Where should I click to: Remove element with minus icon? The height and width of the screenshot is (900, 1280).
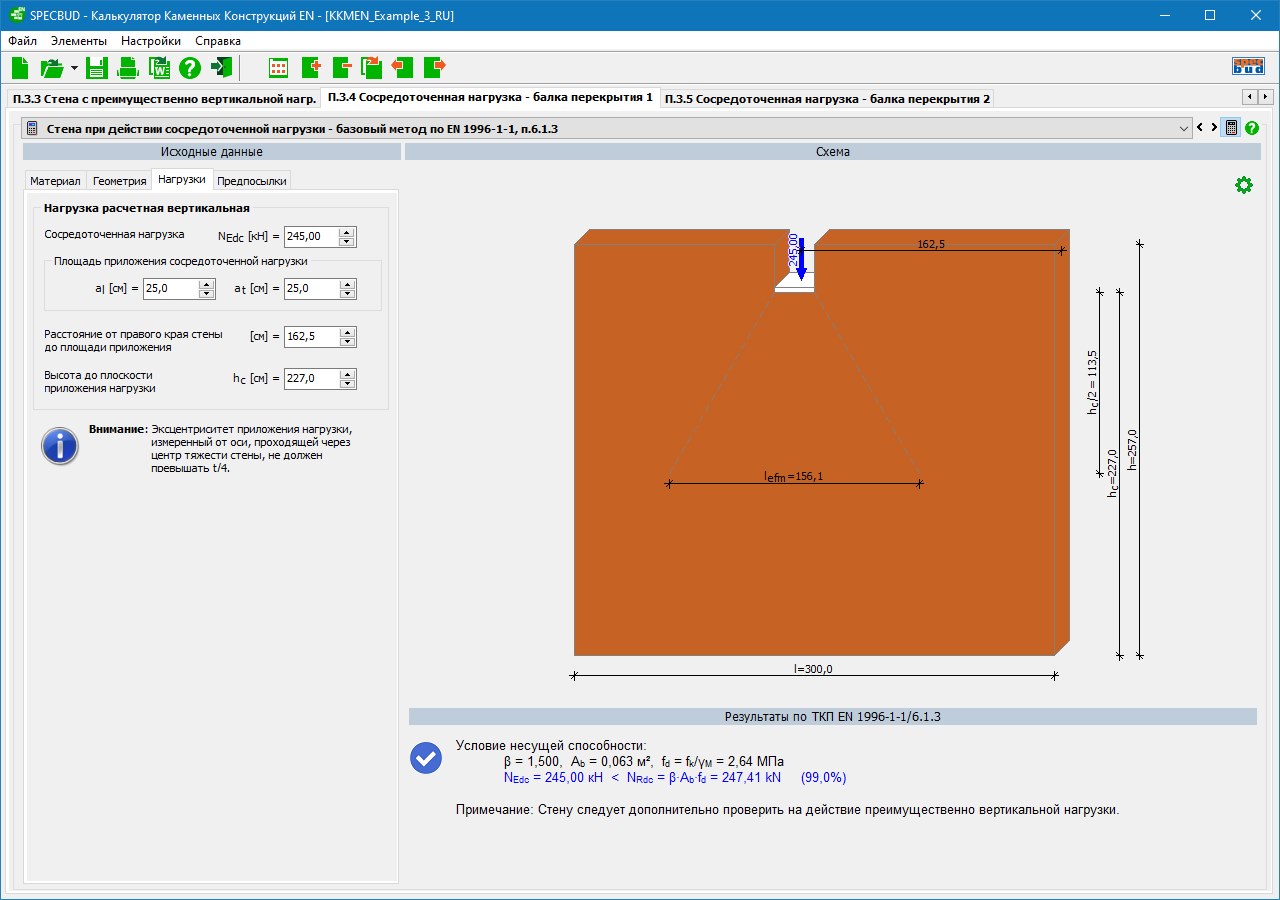[x=341, y=68]
